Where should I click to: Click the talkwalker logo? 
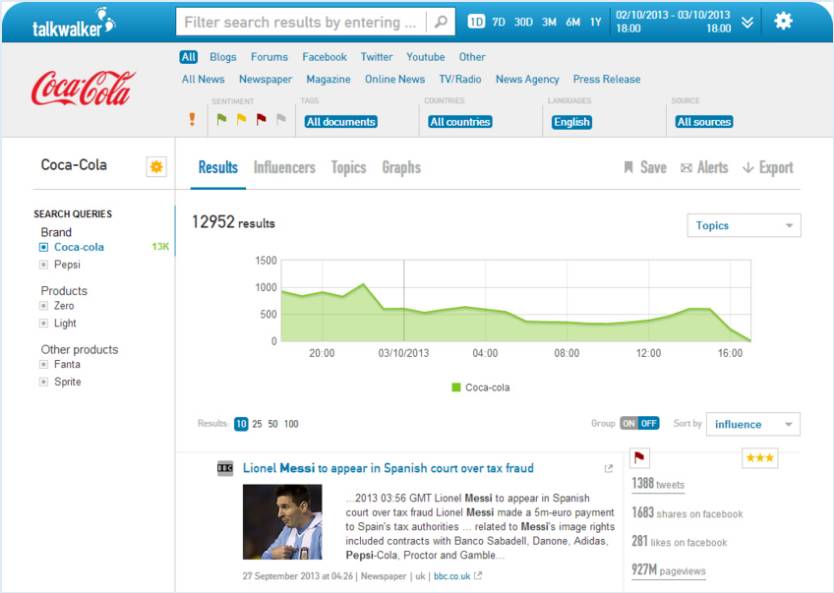pyautogui.click(x=73, y=22)
